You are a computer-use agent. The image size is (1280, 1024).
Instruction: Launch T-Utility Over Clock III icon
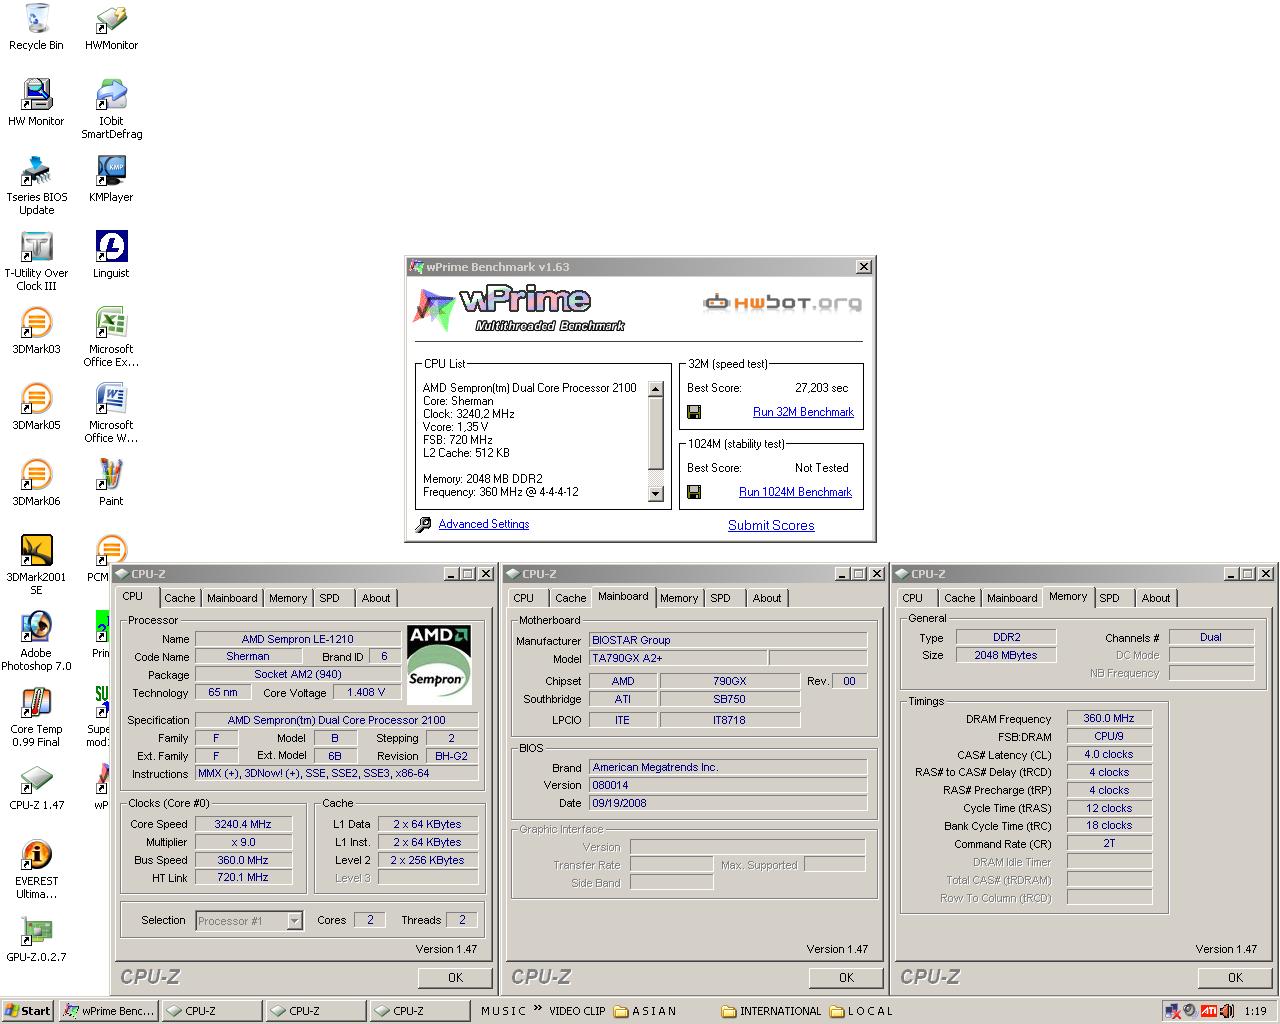coord(36,262)
